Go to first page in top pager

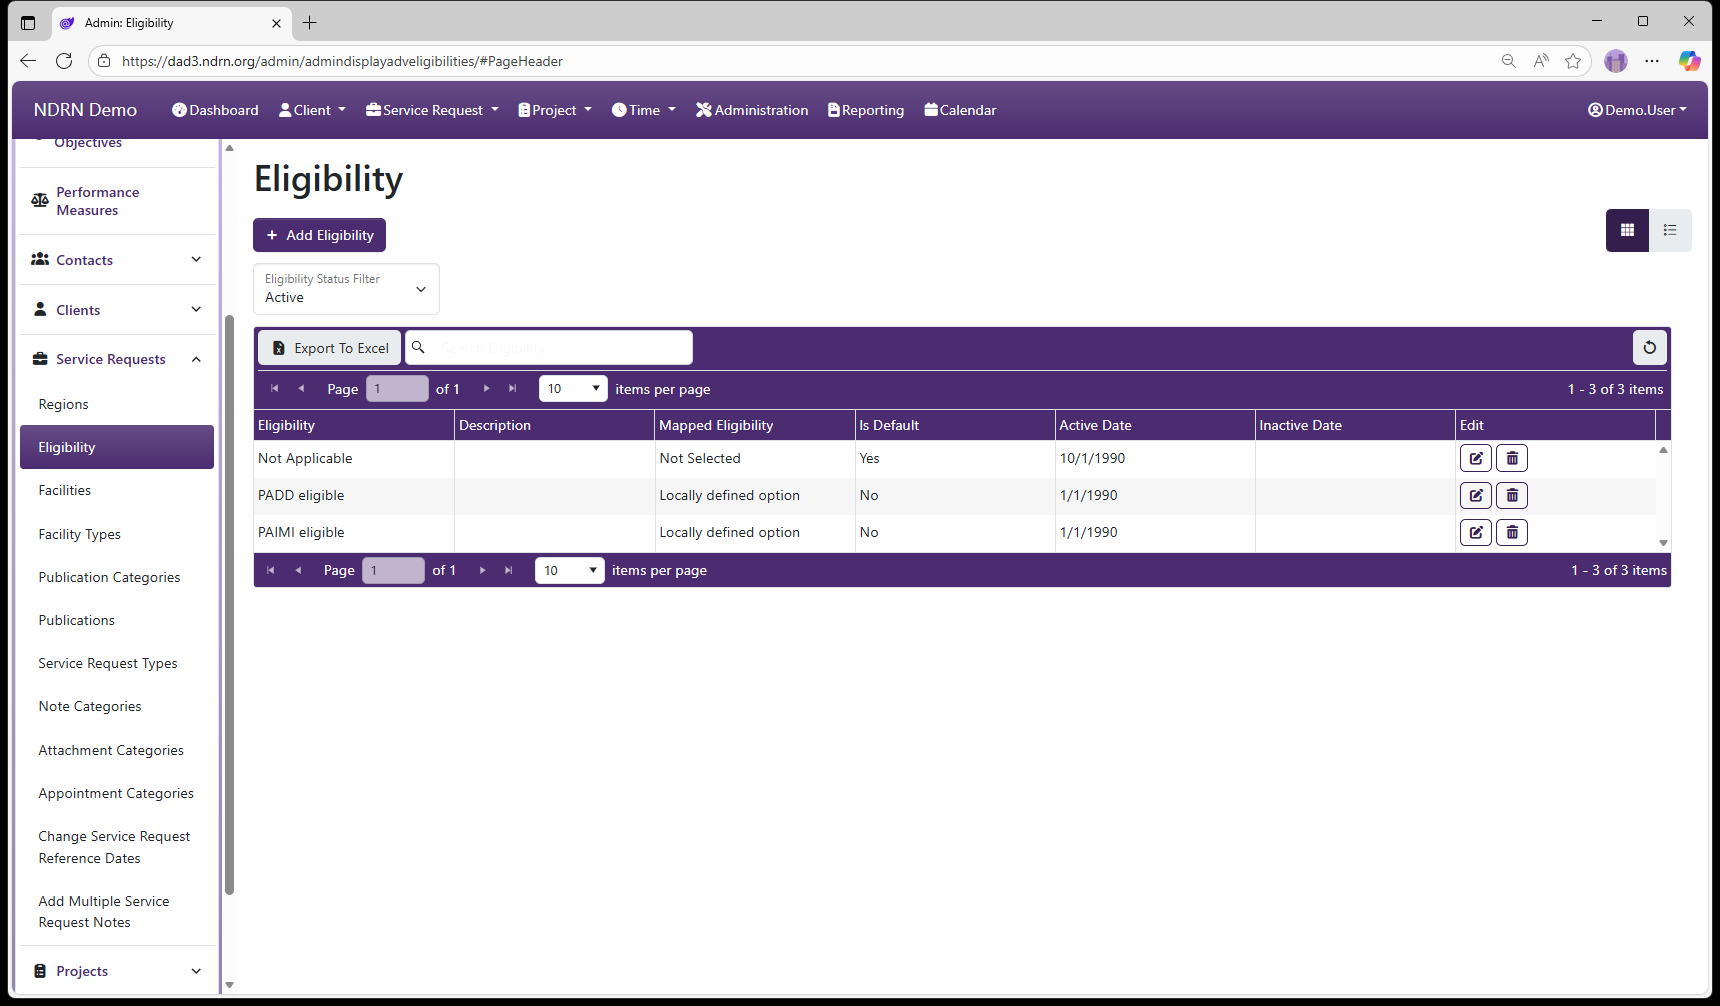[274, 389]
